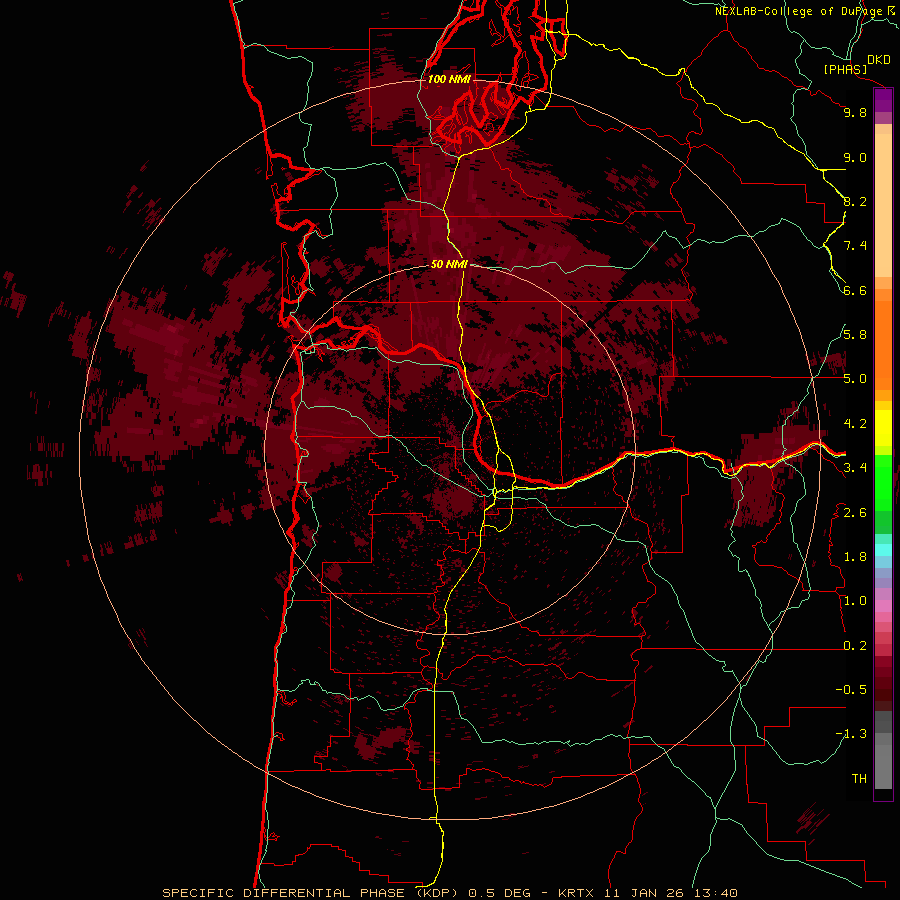Click the TH label on color scale
Image resolution: width=900 pixels, height=900 pixels.
click(x=859, y=778)
